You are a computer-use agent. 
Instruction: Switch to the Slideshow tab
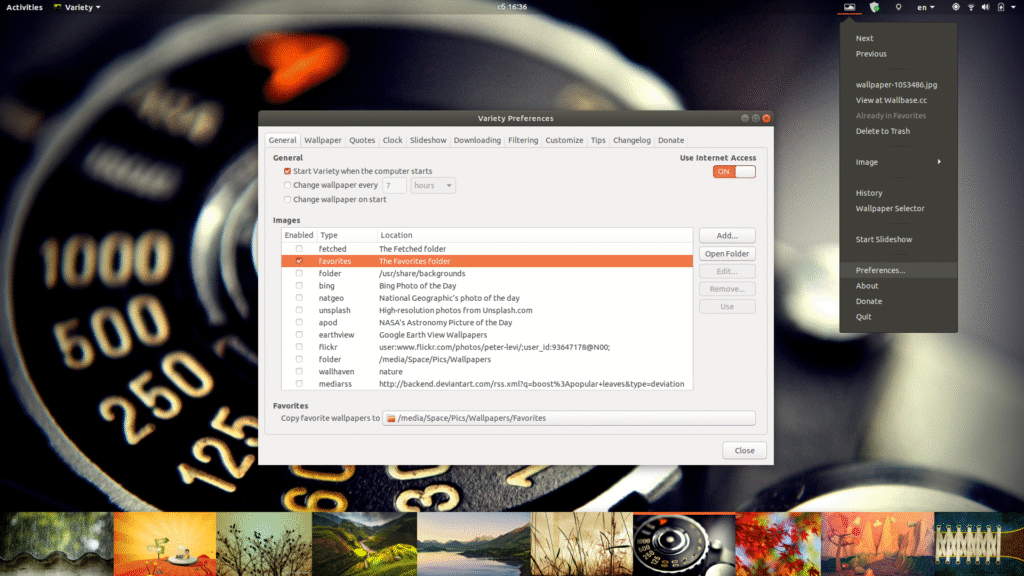coord(428,140)
